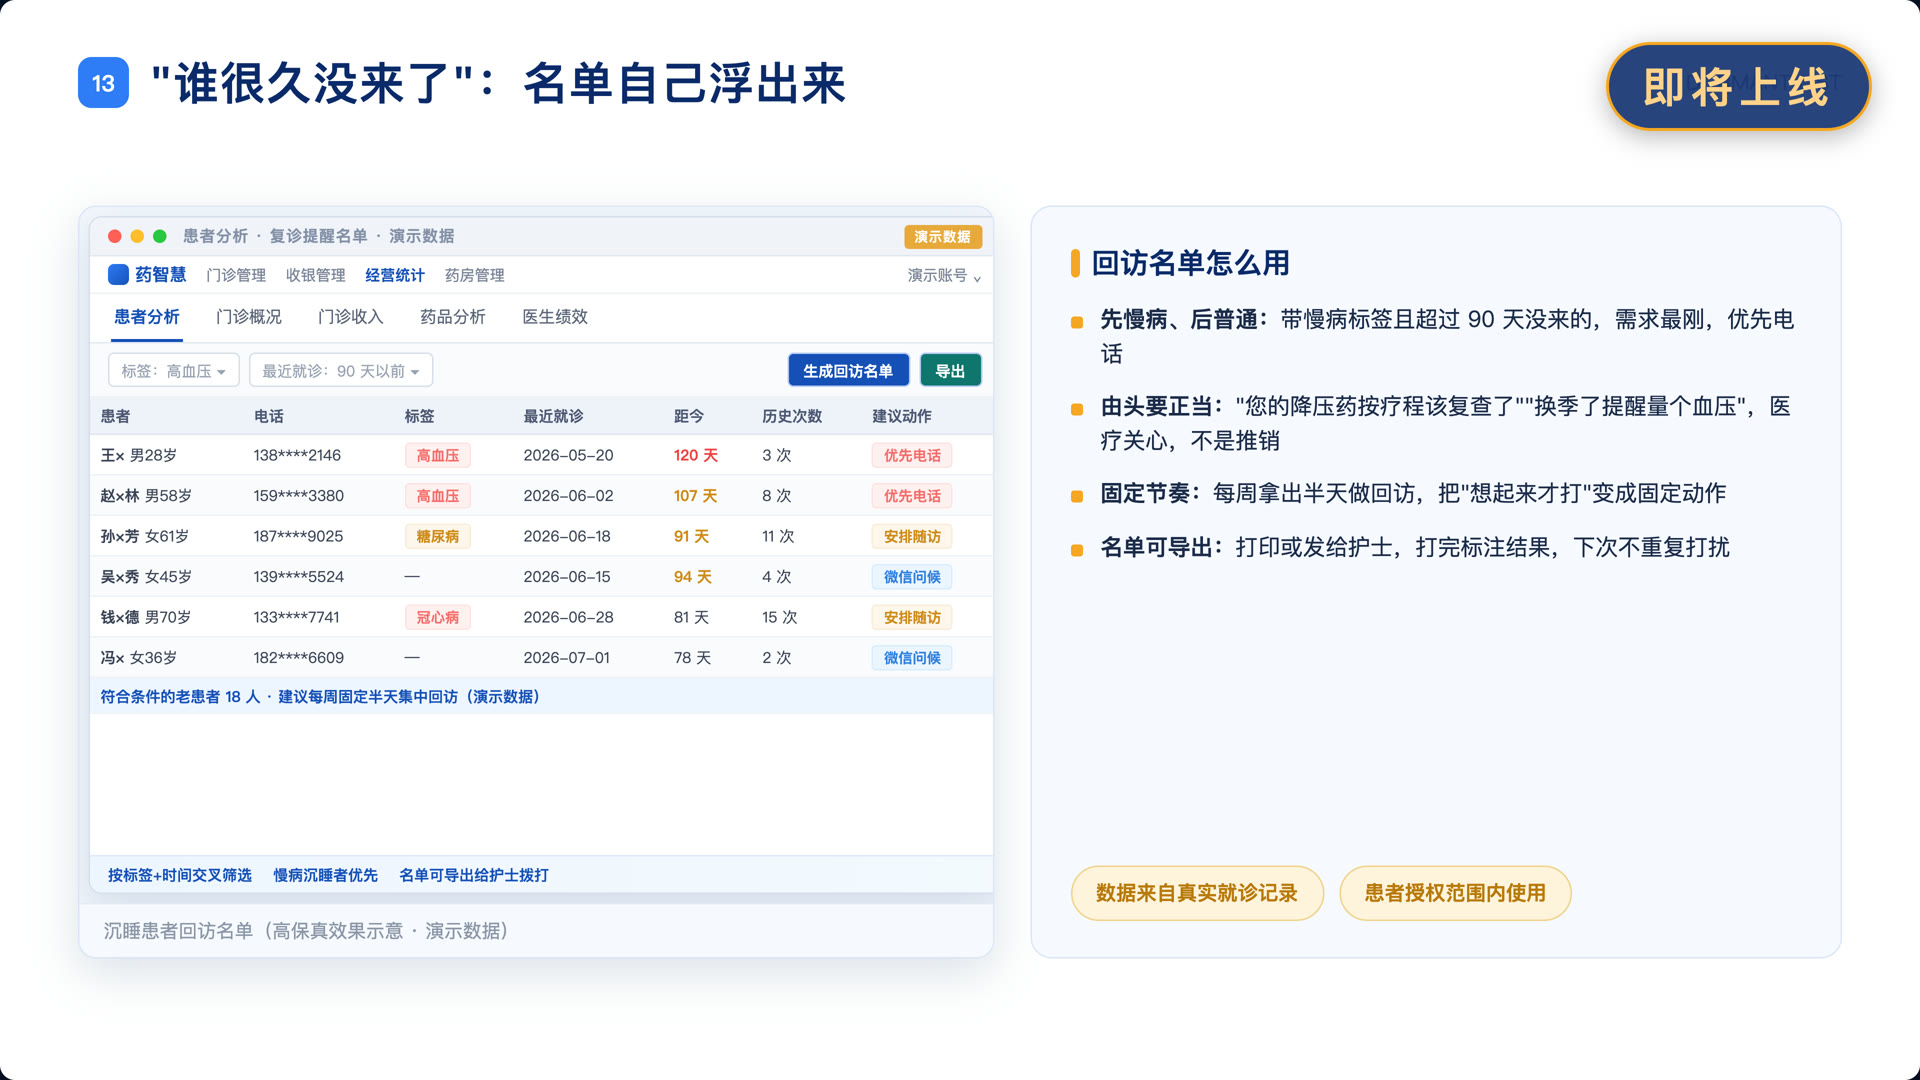Click 高血压 tag in 王× row

pyautogui.click(x=438, y=456)
